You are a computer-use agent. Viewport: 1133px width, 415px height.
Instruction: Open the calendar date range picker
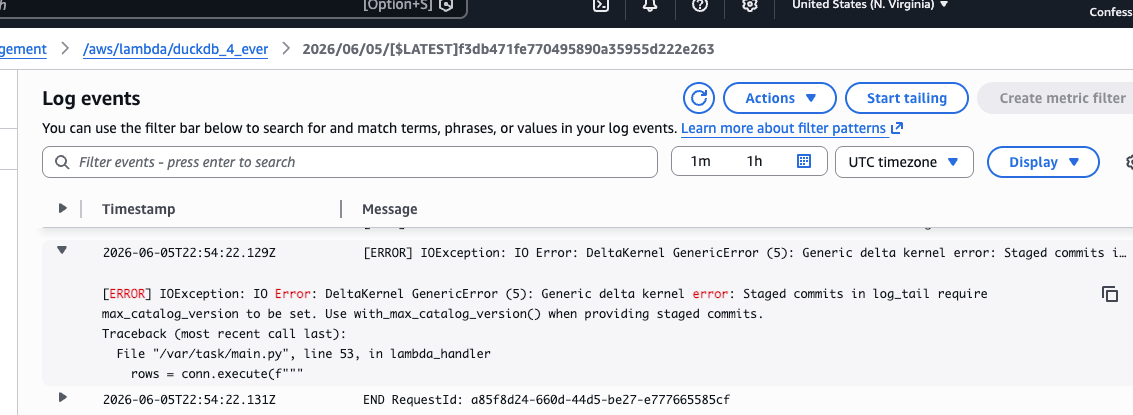point(804,161)
